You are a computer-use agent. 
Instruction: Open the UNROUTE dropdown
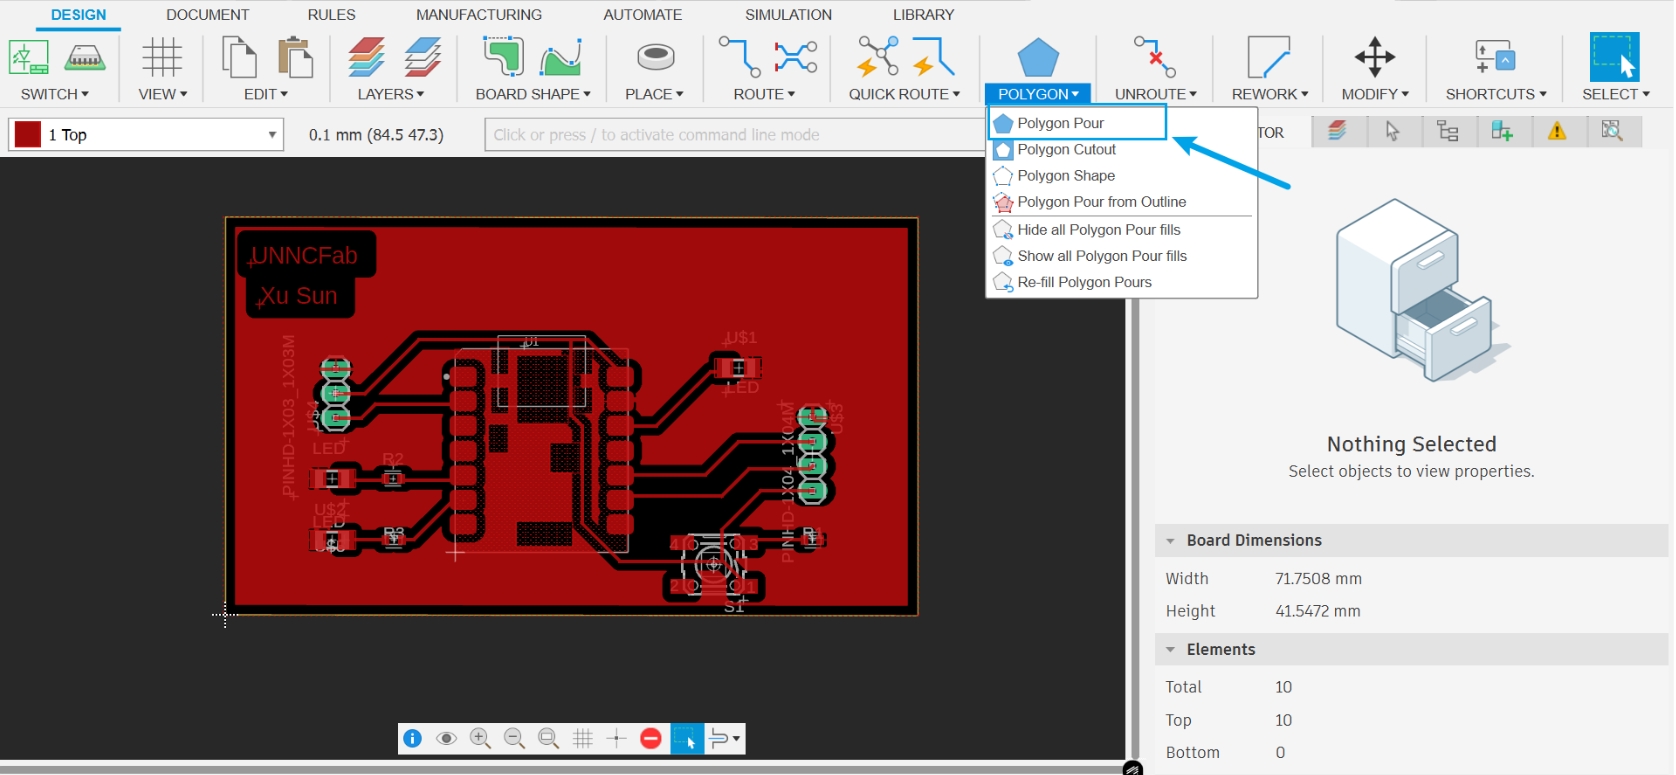pos(1155,94)
